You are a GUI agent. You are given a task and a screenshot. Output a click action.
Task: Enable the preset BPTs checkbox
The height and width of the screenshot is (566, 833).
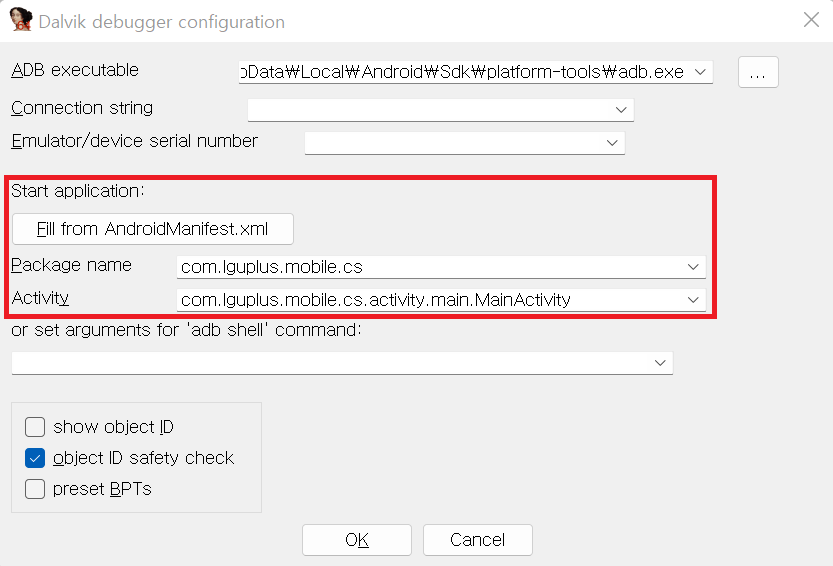coord(36,489)
